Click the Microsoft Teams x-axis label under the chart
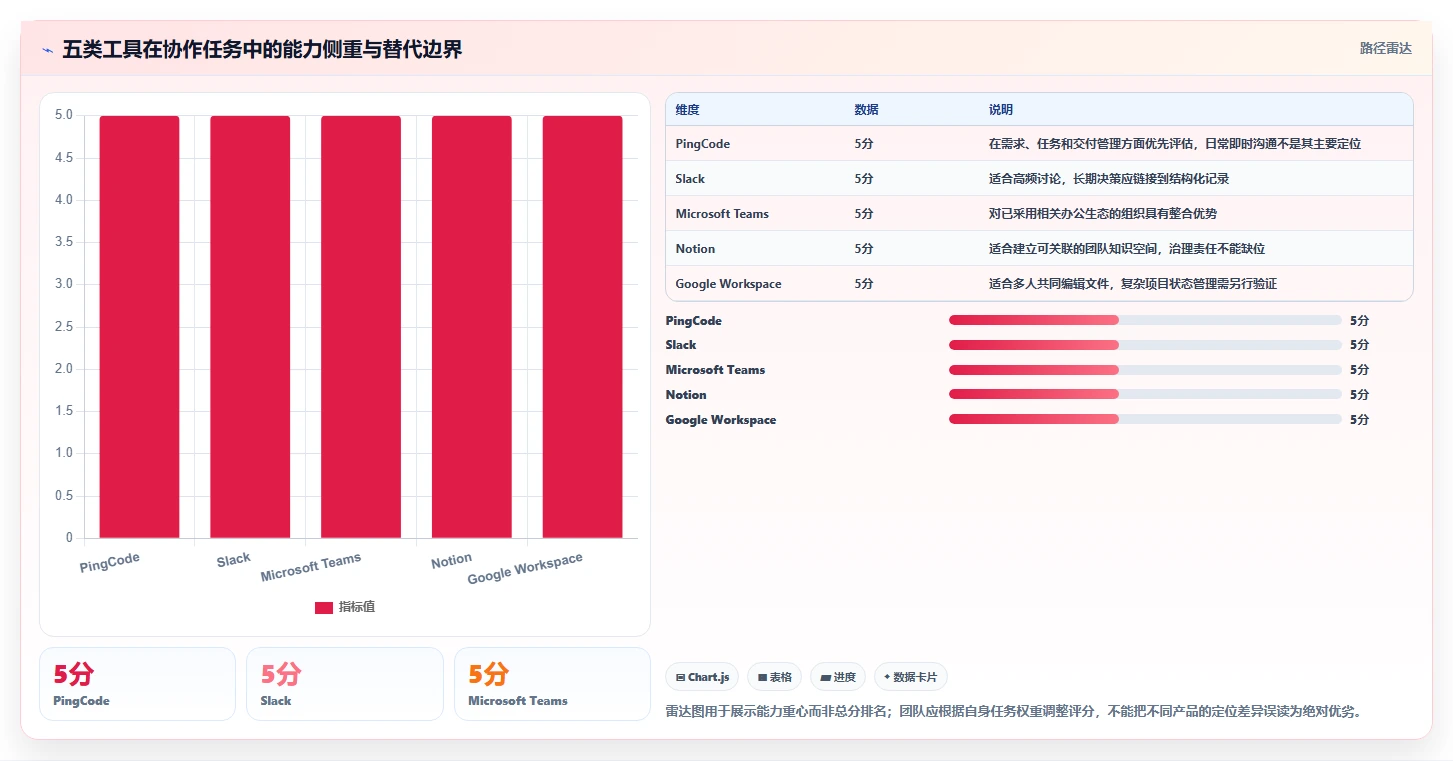Screen dimensions: 1453x761 [x=311, y=568]
